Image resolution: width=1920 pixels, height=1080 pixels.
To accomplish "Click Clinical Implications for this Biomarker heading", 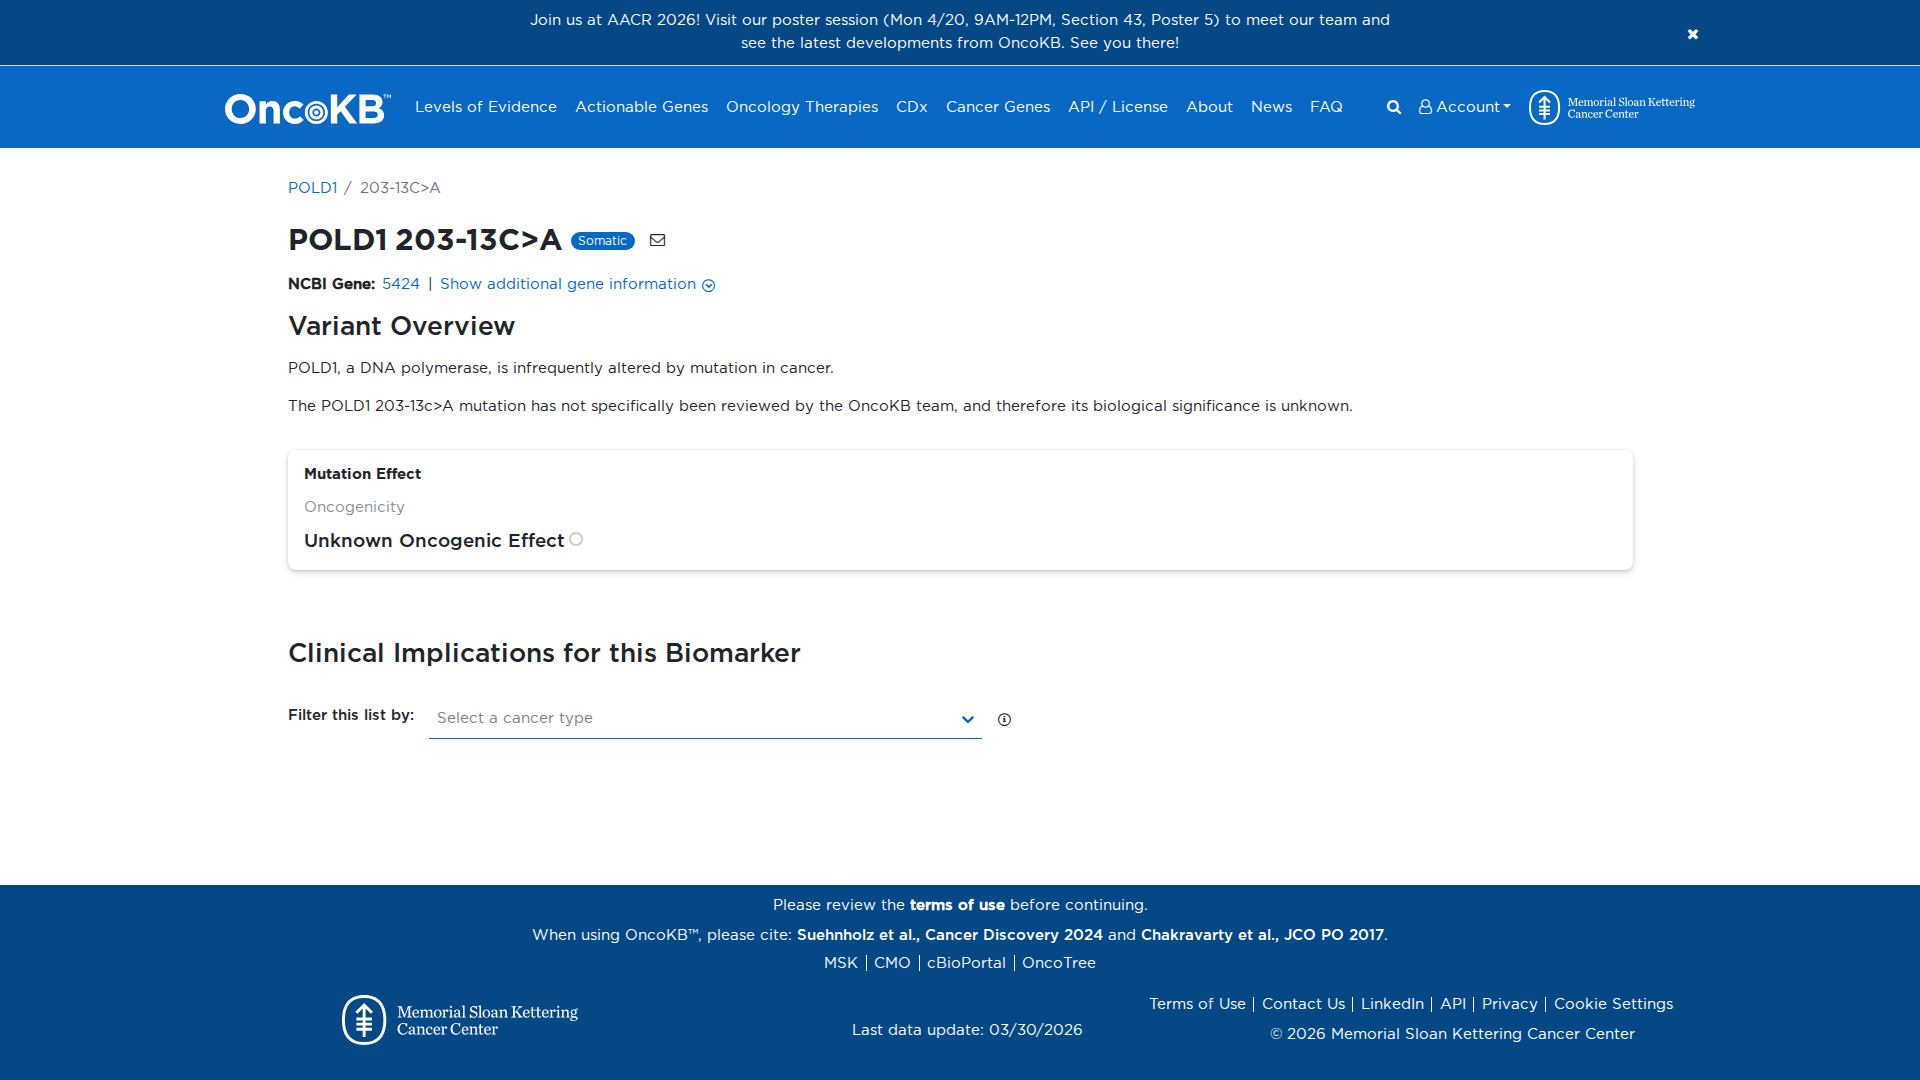I will point(544,653).
